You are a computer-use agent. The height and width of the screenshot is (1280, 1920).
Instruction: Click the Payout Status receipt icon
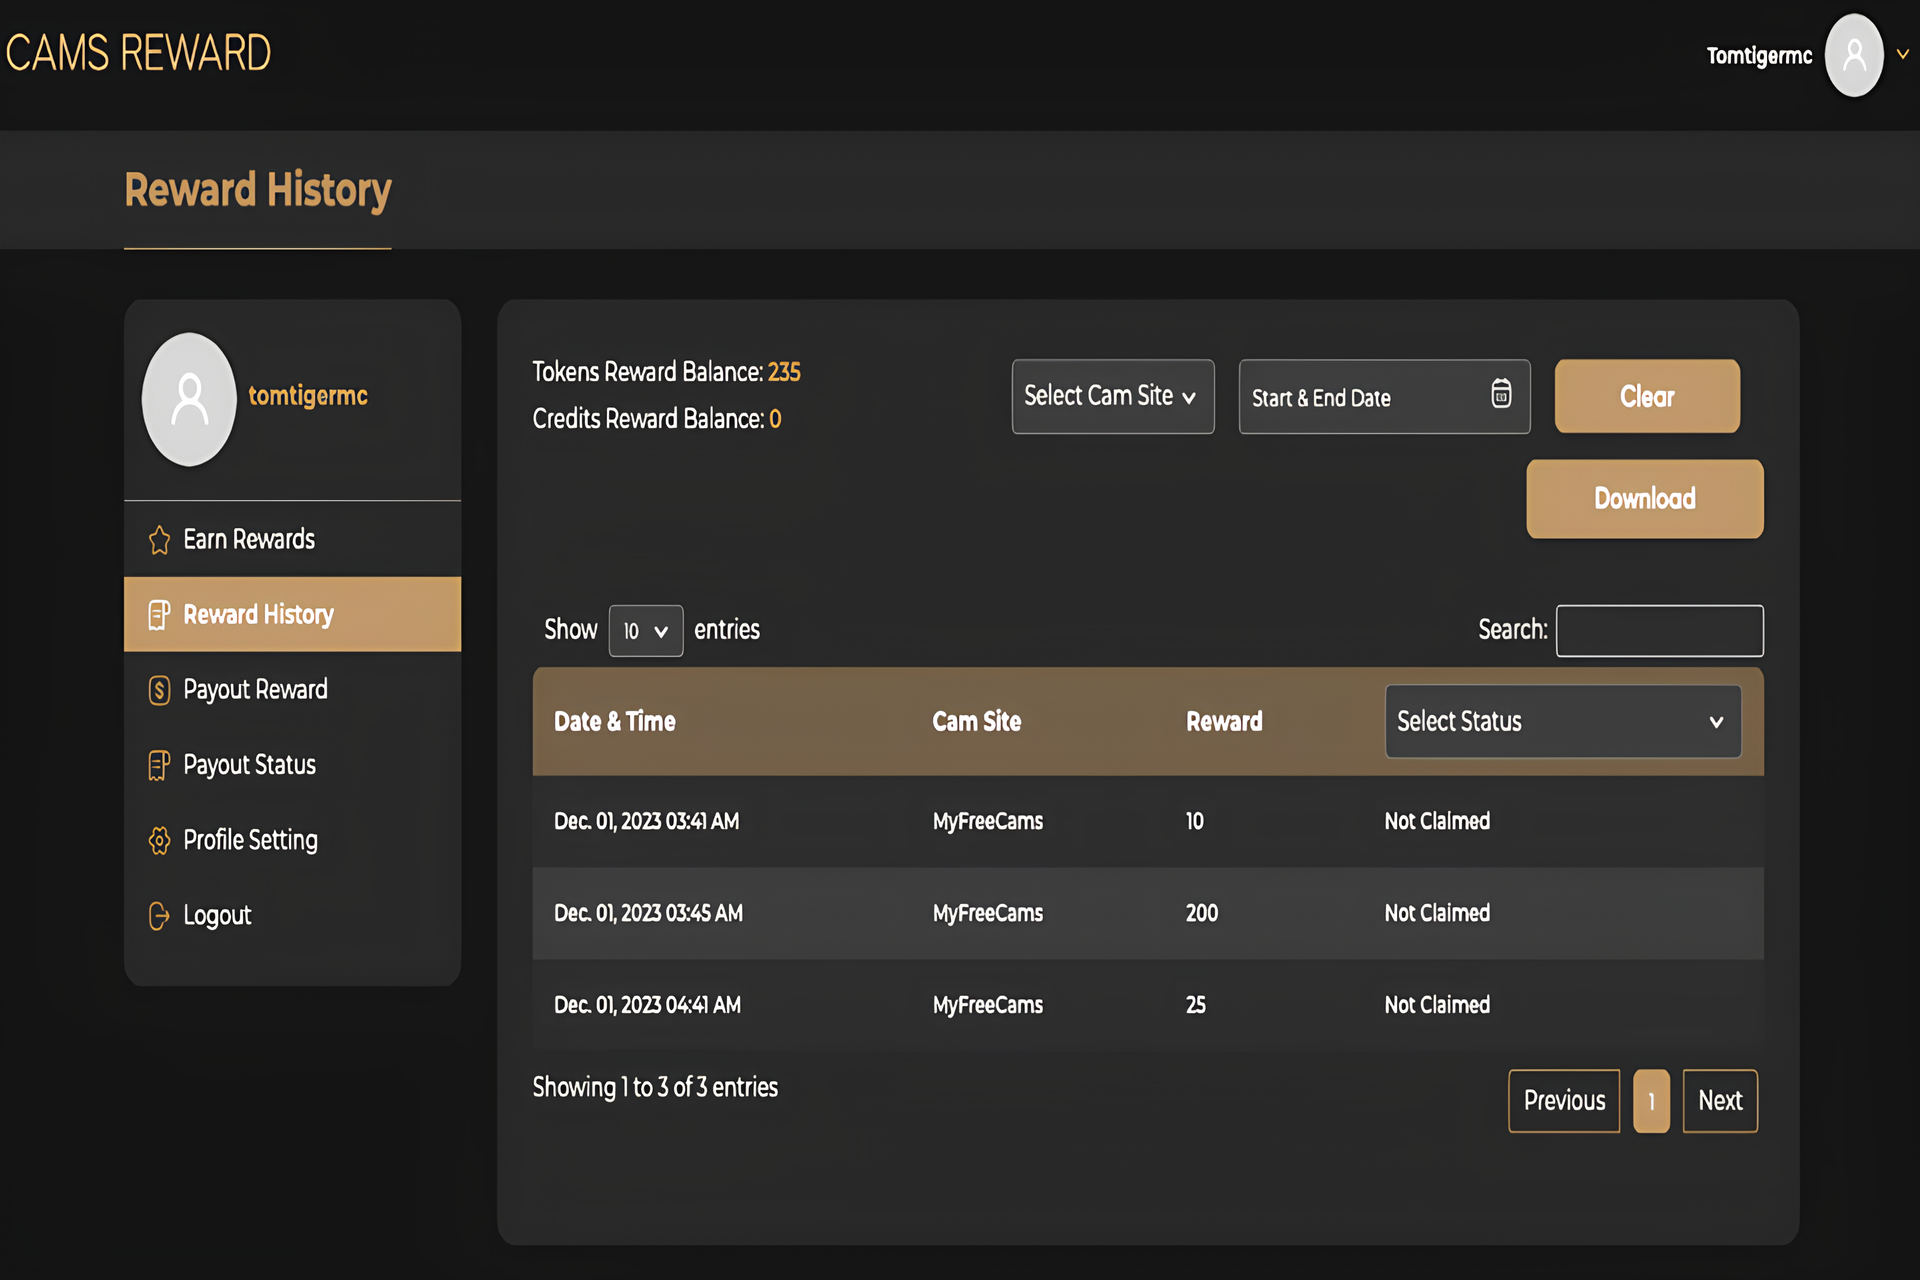click(159, 765)
